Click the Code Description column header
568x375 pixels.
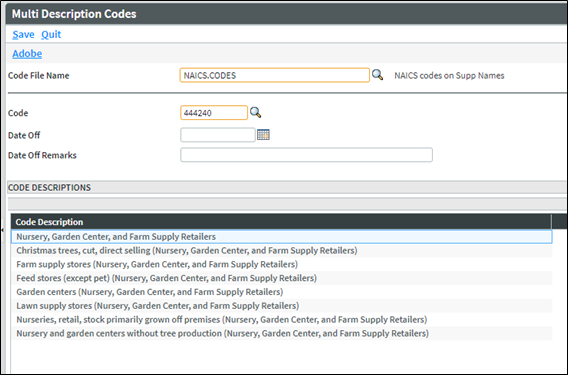(x=281, y=222)
